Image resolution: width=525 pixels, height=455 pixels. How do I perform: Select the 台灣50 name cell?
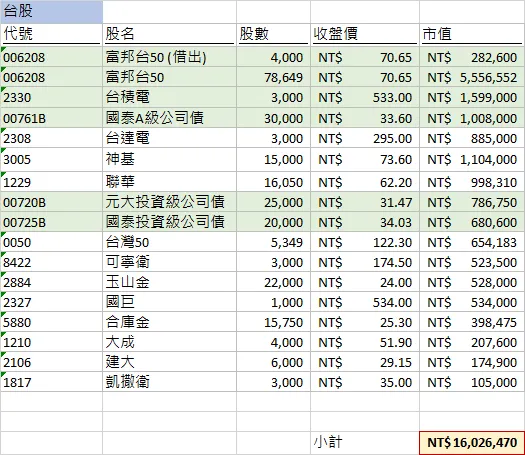tap(169, 242)
